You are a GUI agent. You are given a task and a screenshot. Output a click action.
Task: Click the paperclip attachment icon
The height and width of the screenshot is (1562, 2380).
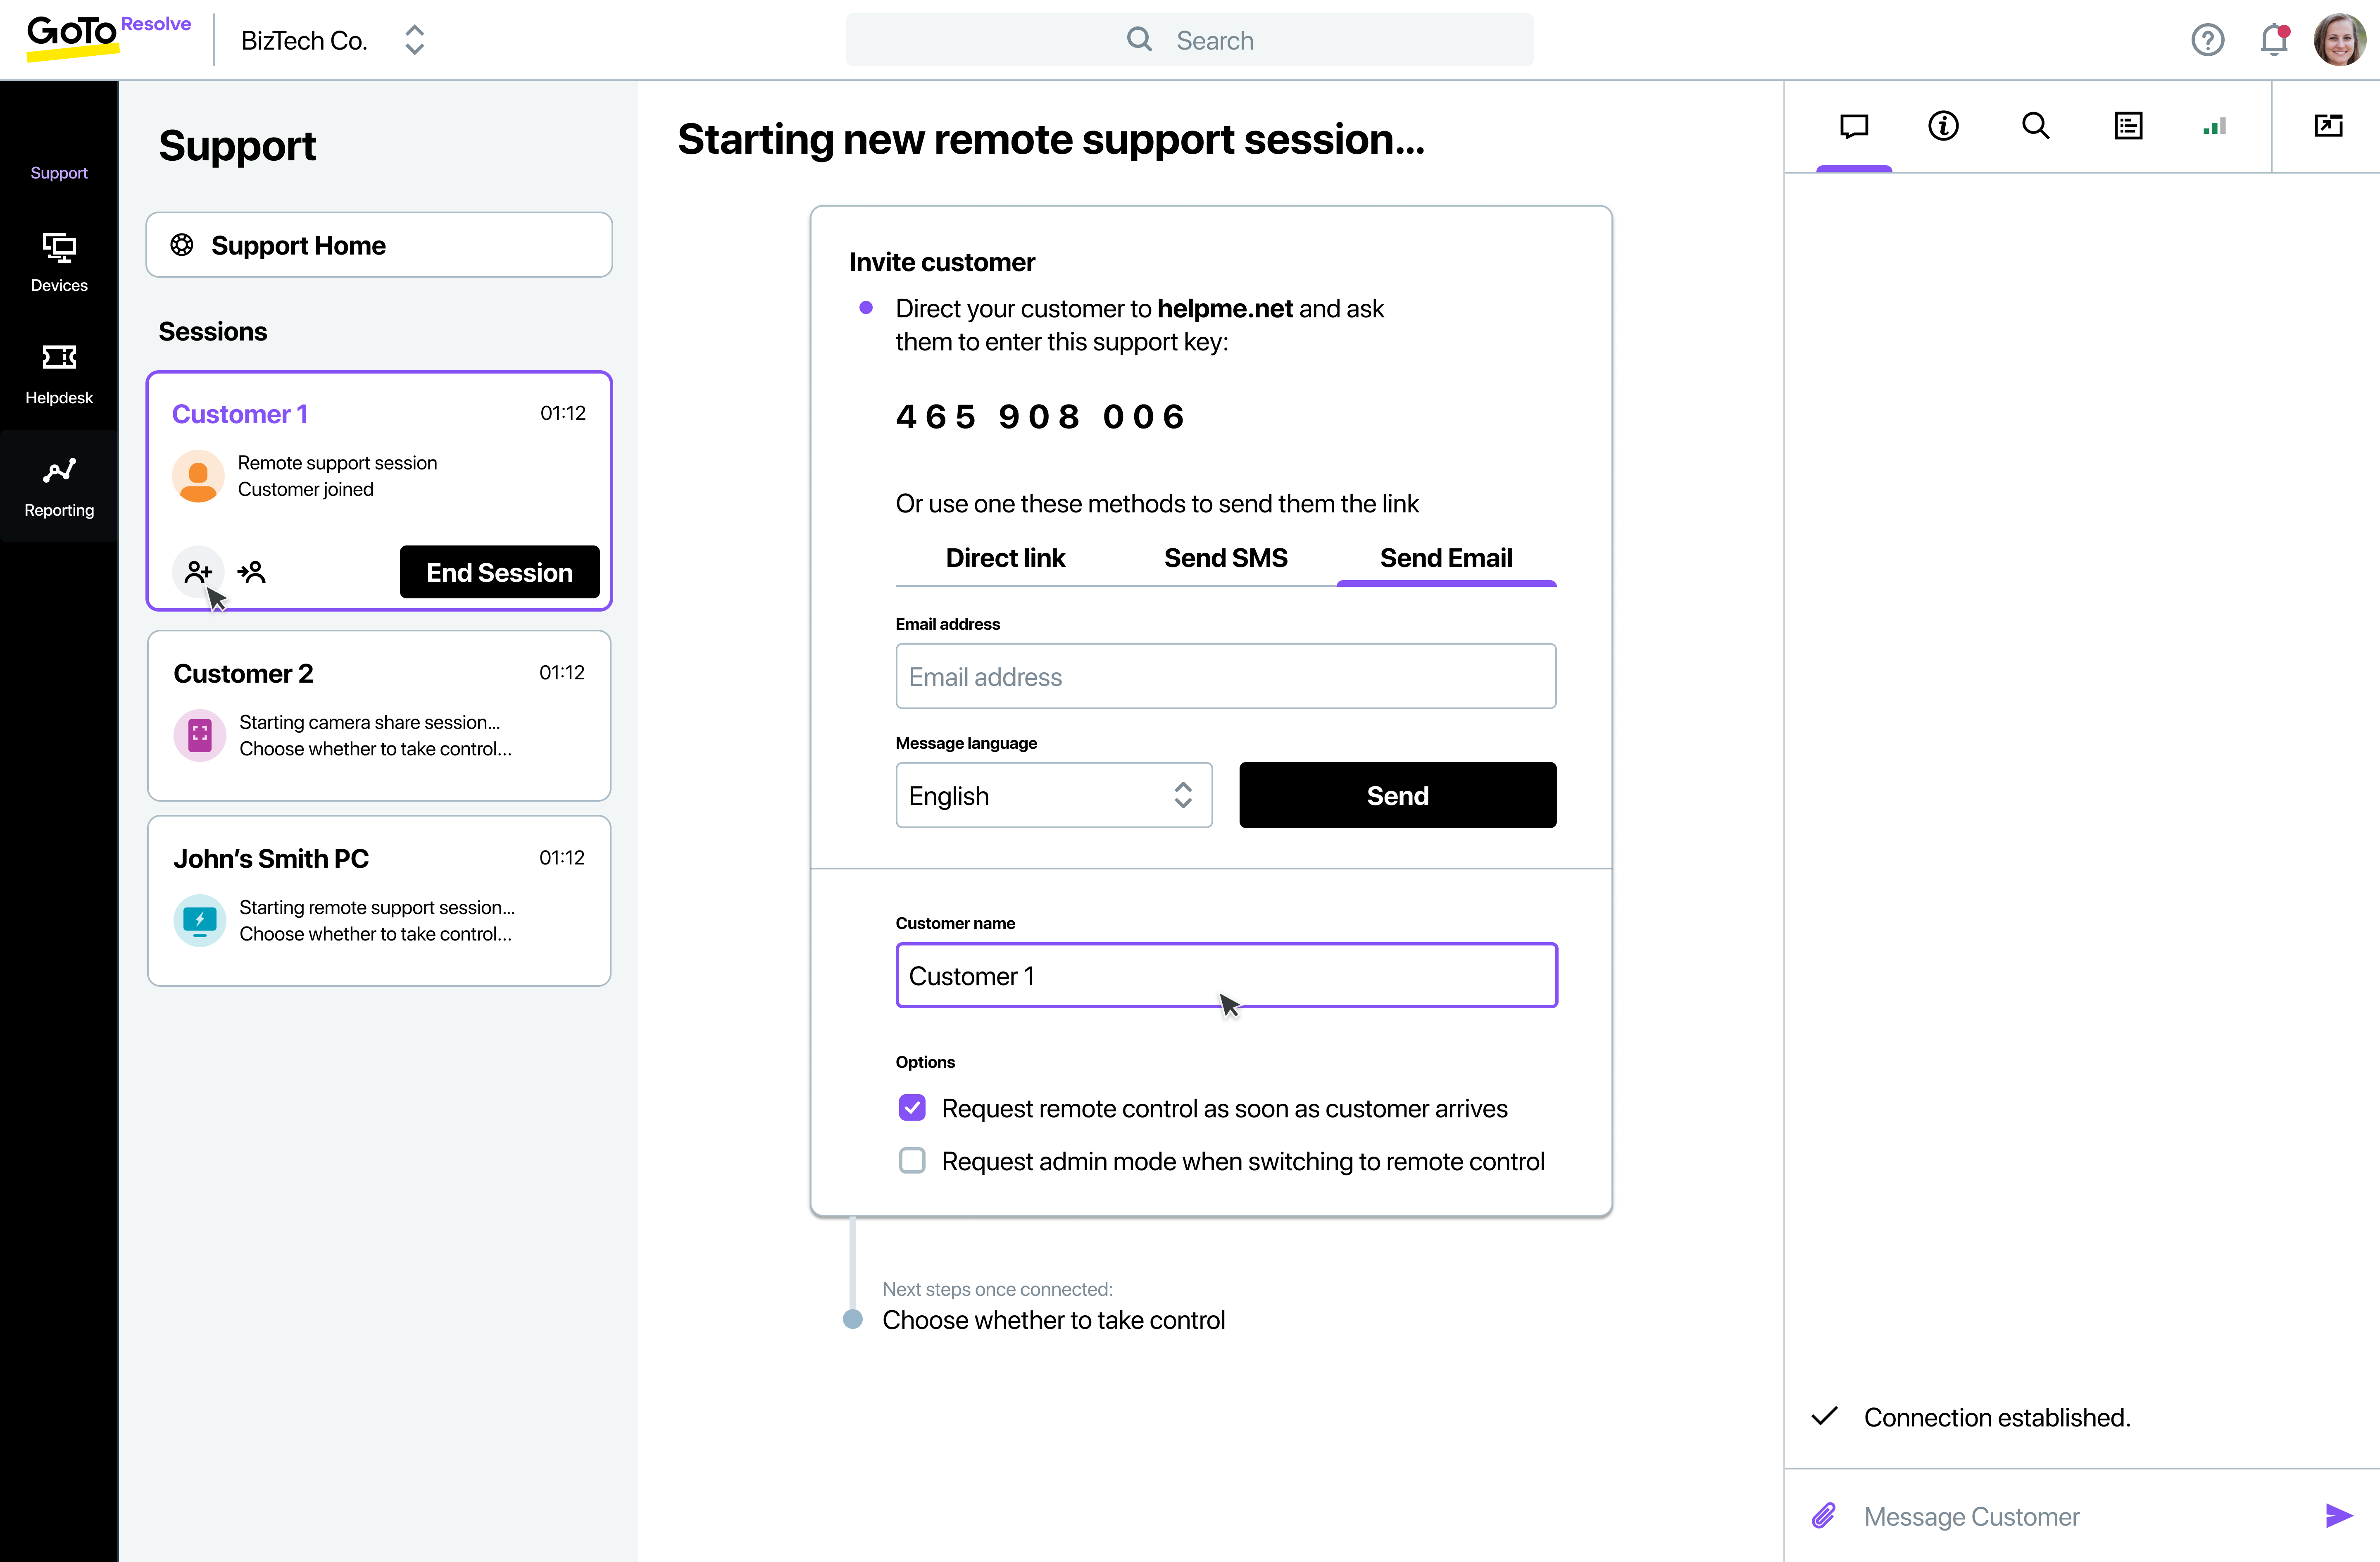(1824, 1516)
